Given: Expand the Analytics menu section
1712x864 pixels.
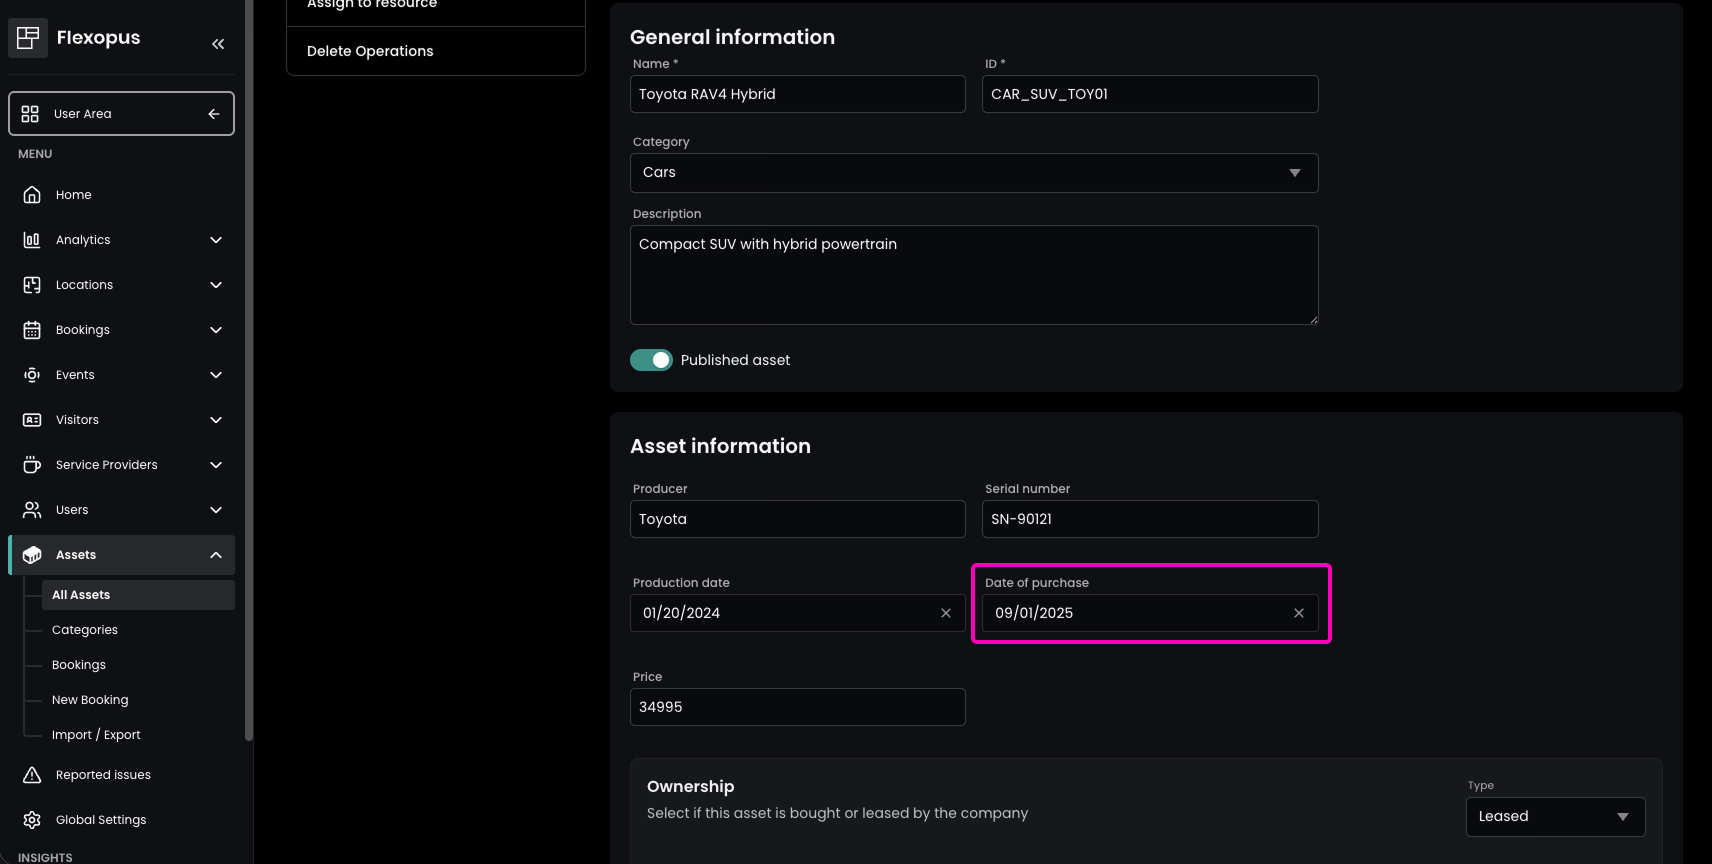Looking at the screenshot, I should tap(216, 240).
